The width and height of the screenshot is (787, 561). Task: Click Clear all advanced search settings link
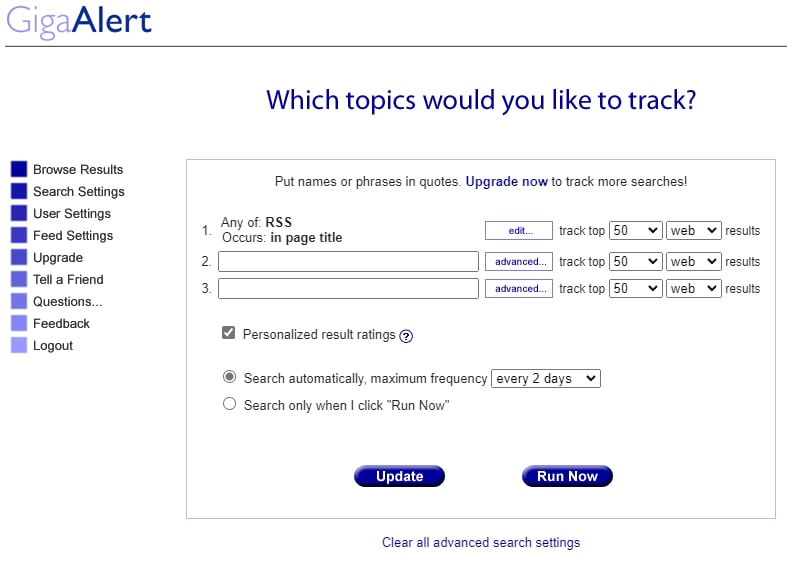point(481,542)
